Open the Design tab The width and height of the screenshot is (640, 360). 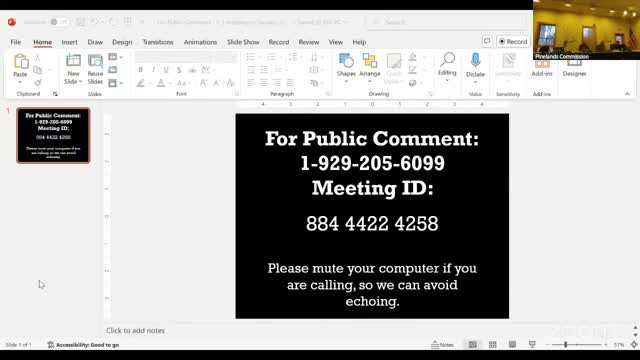[122, 42]
